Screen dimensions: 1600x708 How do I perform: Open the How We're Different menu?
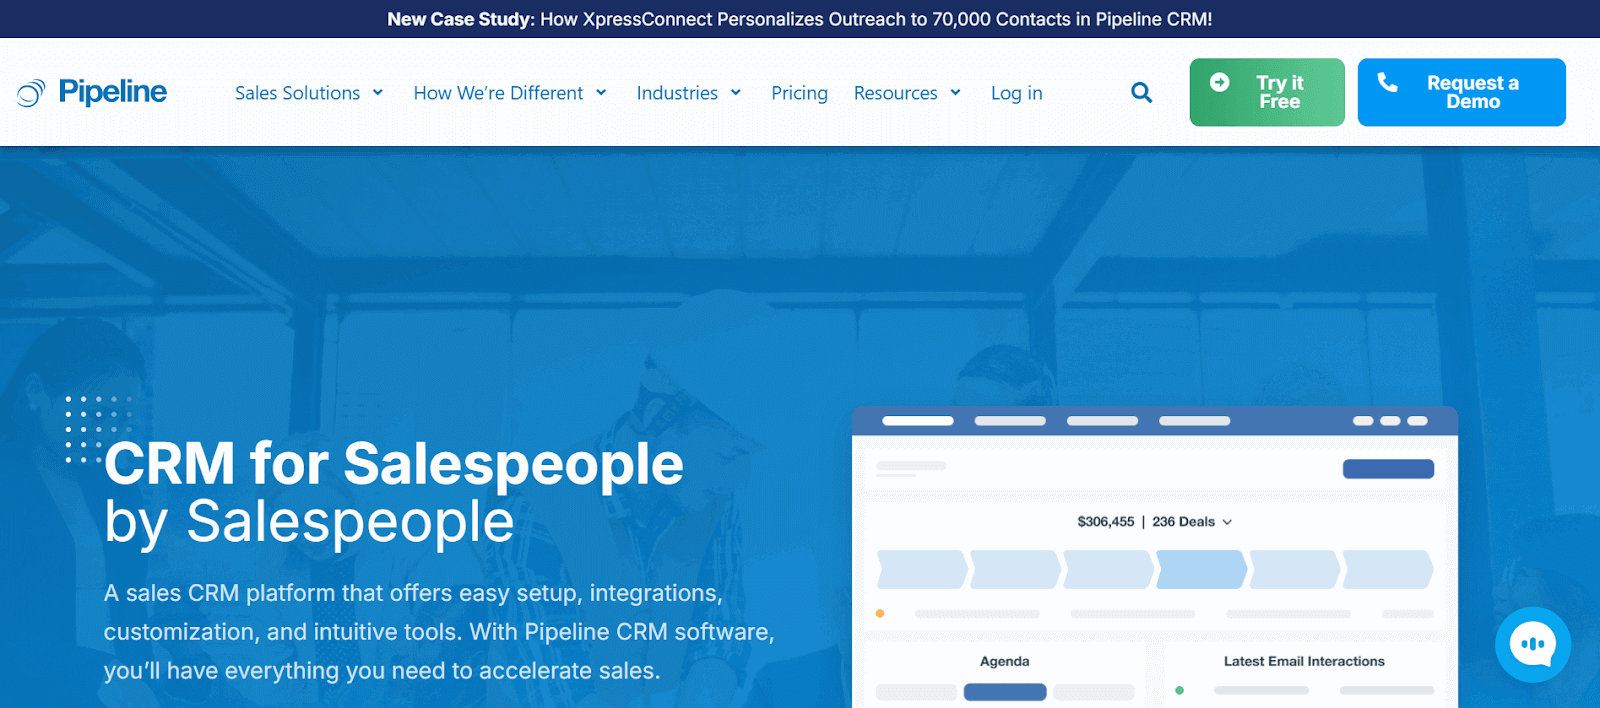pos(510,93)
